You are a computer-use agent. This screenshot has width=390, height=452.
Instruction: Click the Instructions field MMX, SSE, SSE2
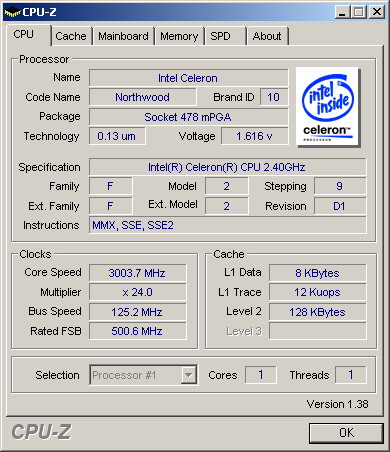[x=227, y=225]
